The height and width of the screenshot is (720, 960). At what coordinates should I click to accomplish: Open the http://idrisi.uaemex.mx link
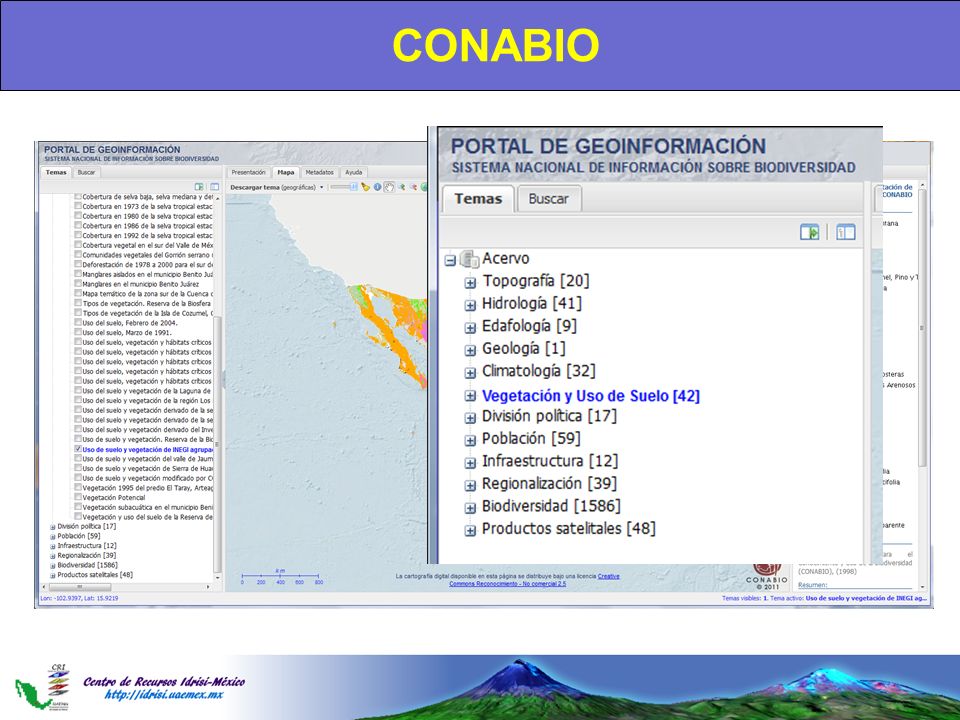click(163, 694)
